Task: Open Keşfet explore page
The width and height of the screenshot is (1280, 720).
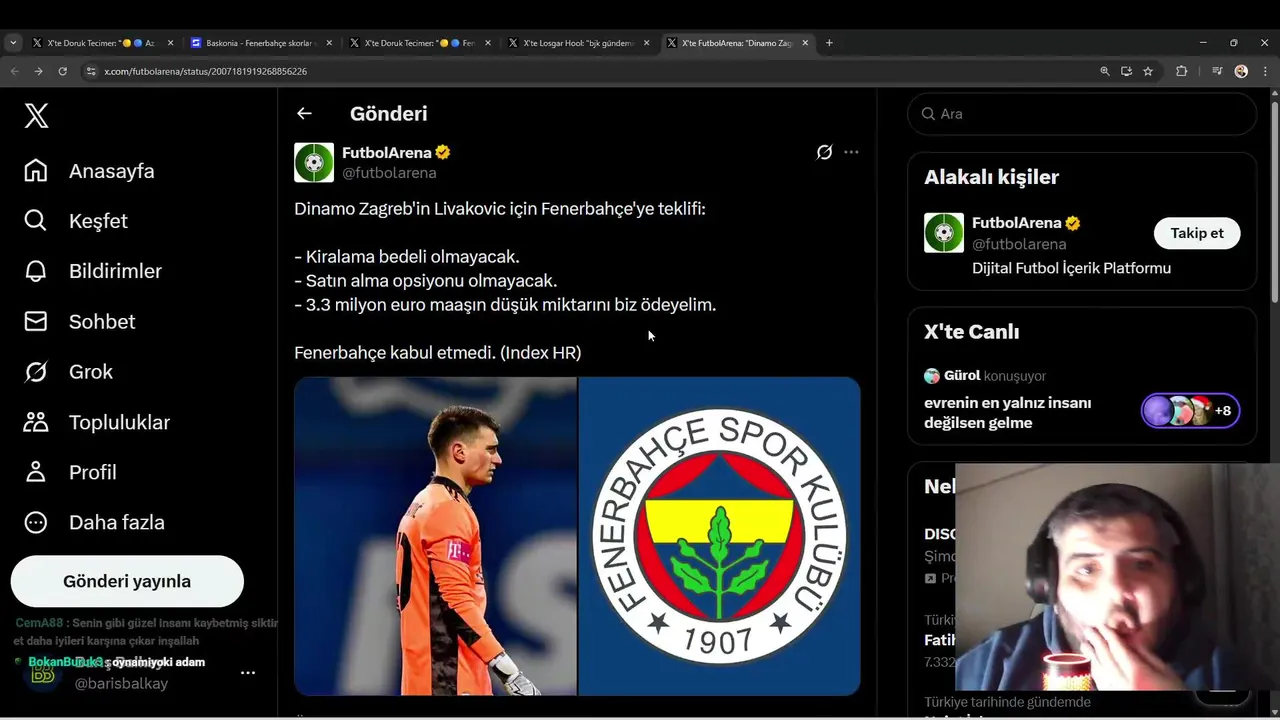Action: tap(76, 221)
